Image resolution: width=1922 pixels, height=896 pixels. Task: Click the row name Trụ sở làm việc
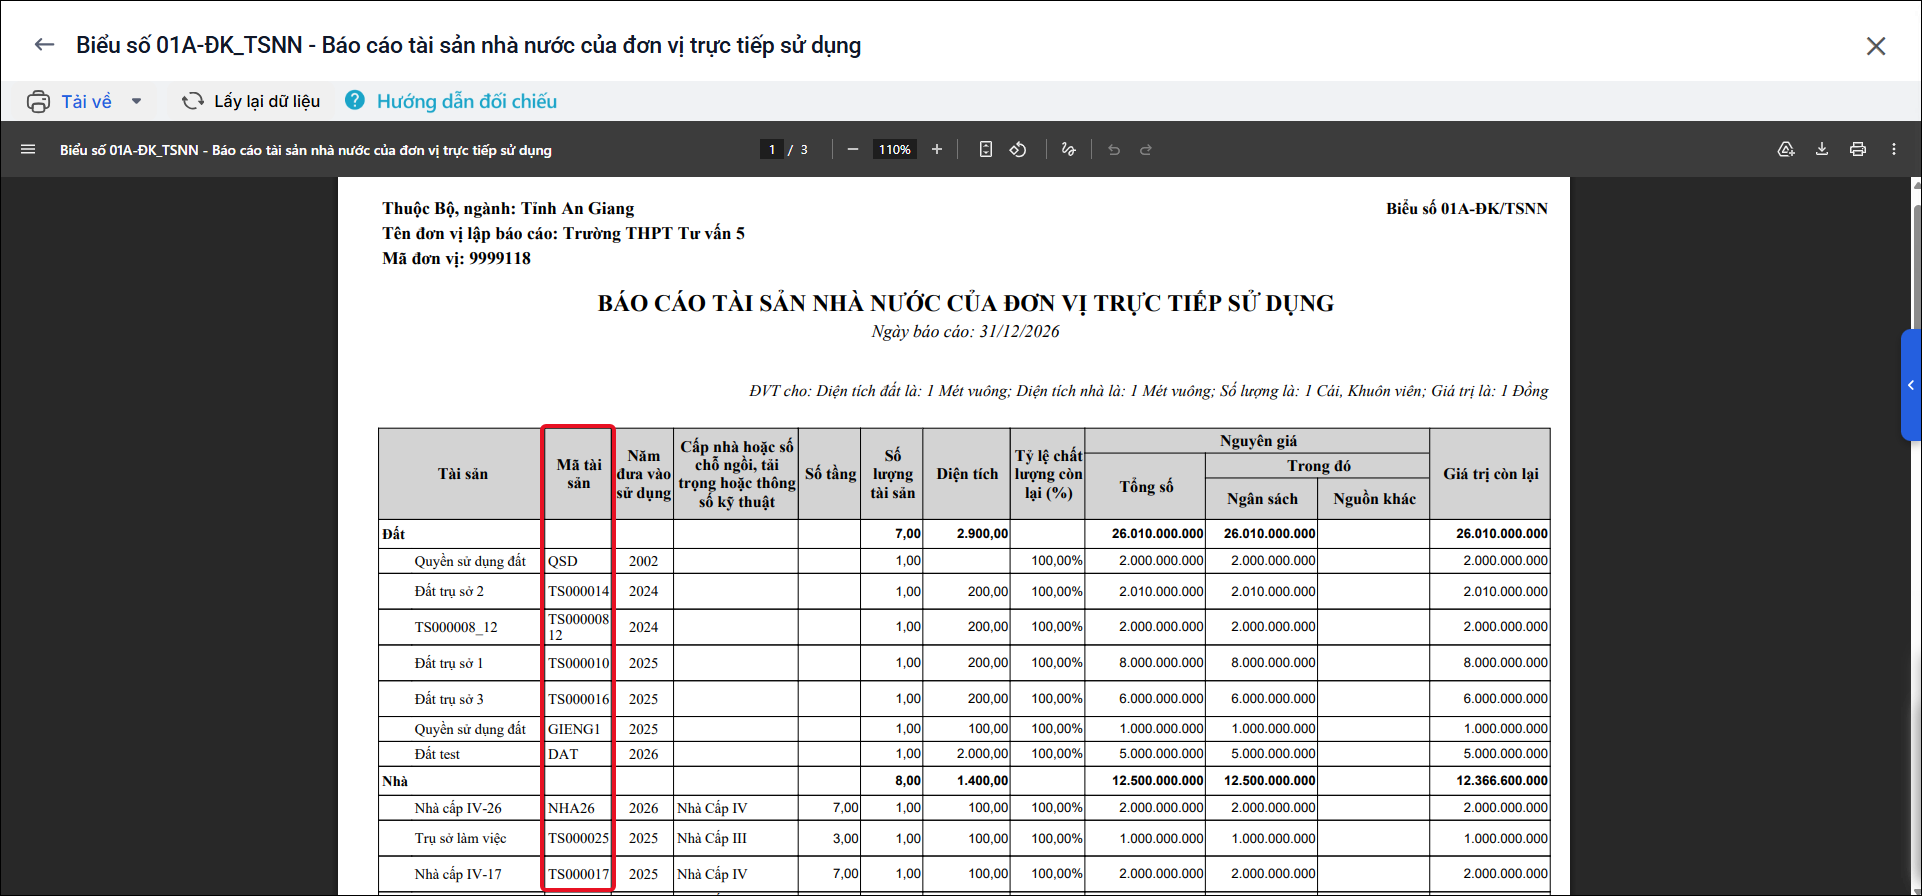coord(460,838)
